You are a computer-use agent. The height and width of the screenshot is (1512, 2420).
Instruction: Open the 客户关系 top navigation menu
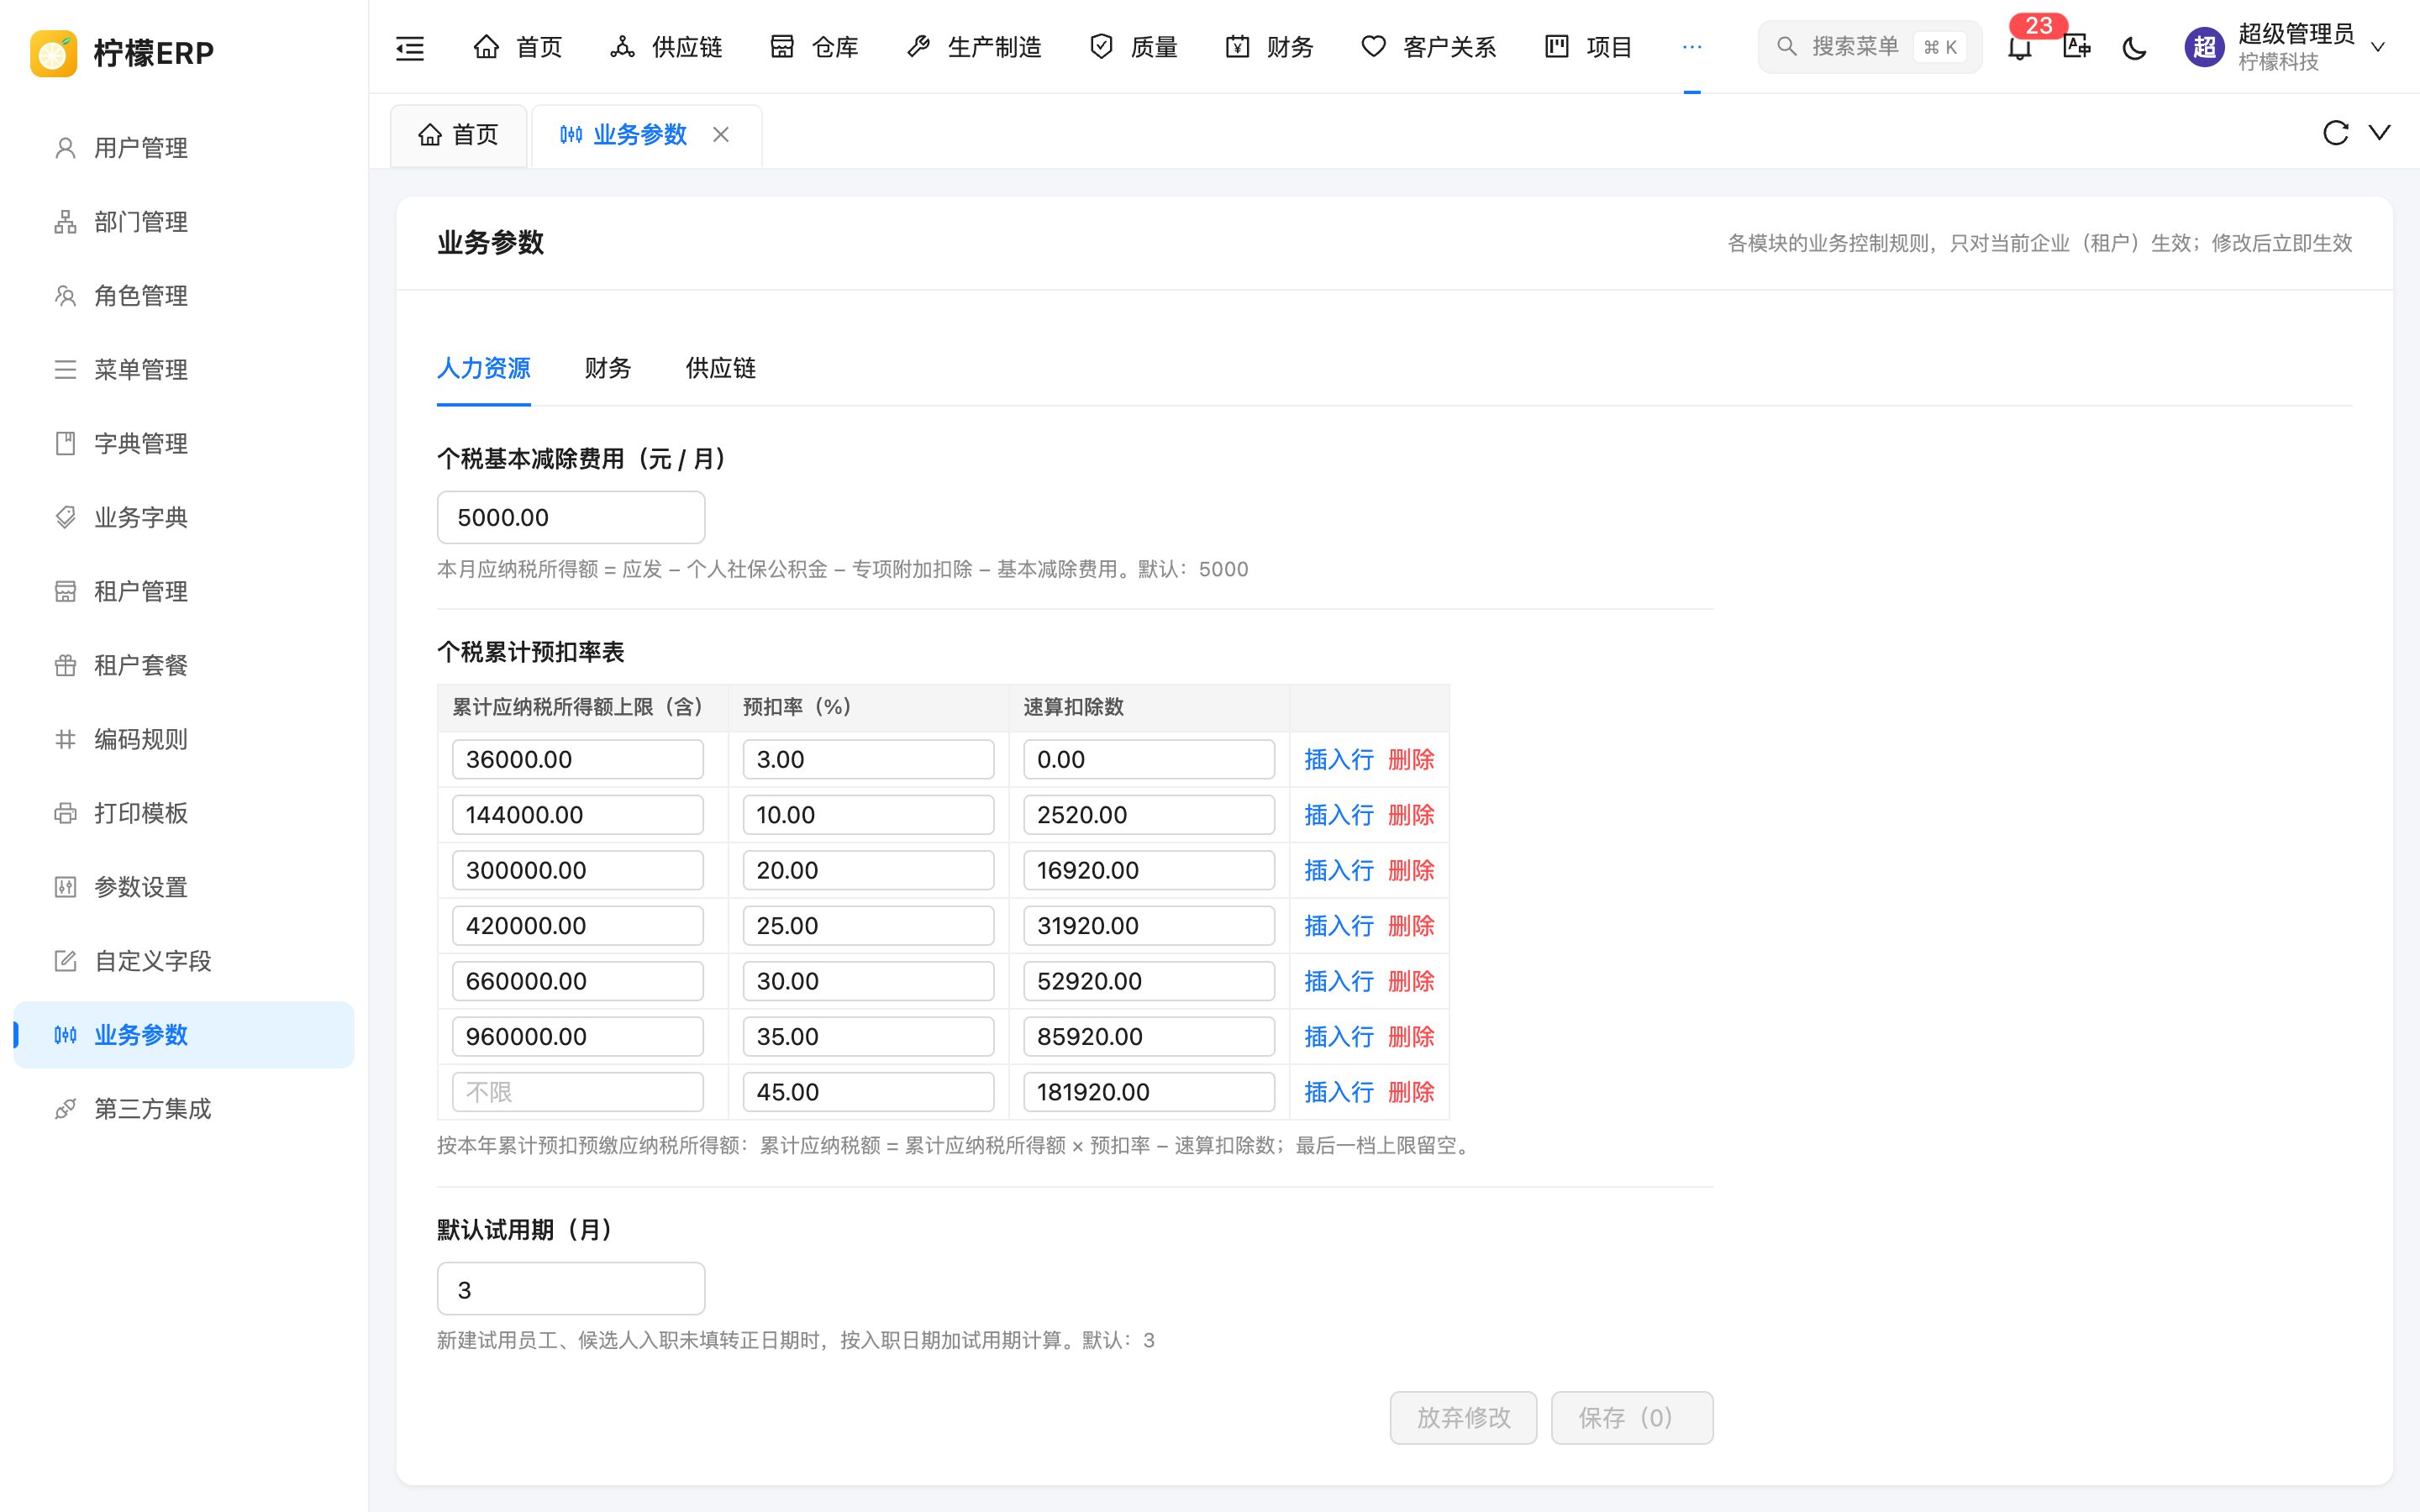click(x=1429, y=47)
